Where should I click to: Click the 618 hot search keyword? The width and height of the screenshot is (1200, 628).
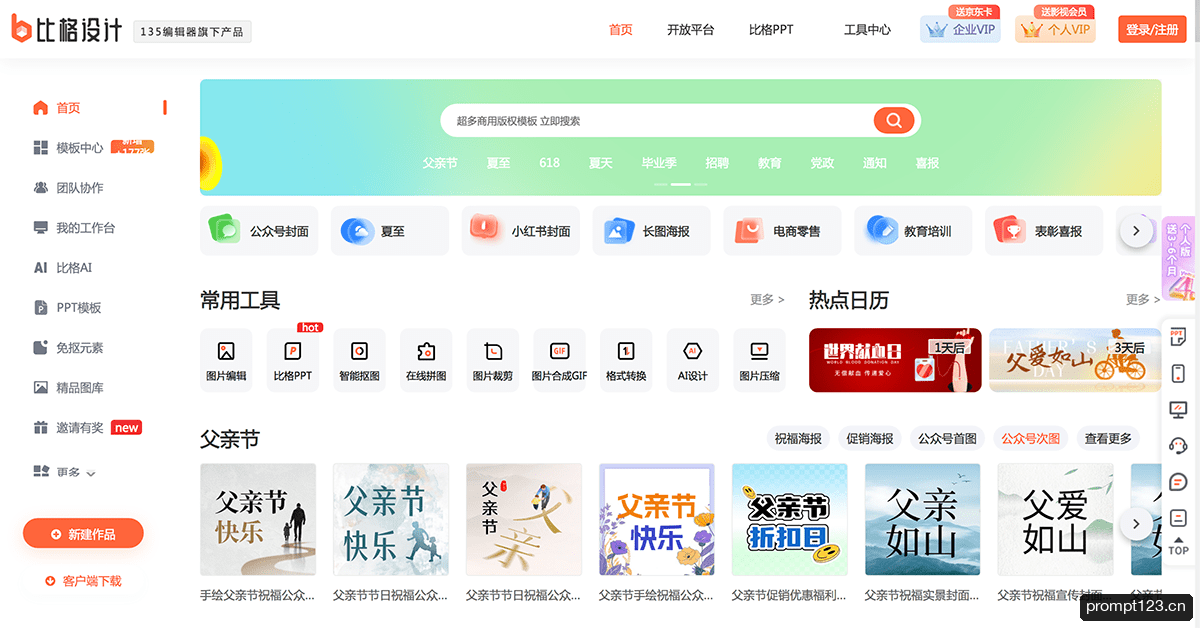coord(549,163)
